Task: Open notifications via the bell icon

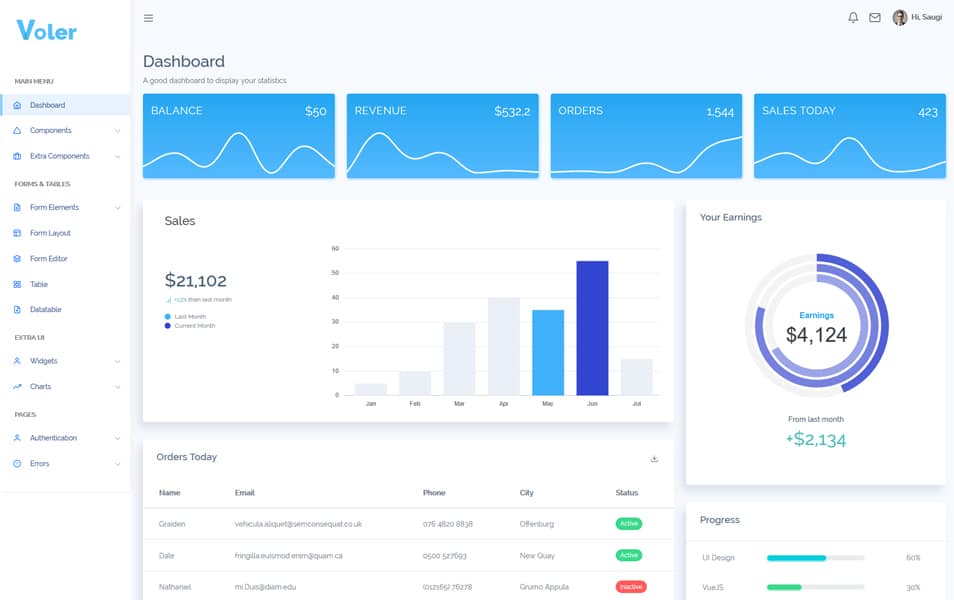Action: (853, 17)
